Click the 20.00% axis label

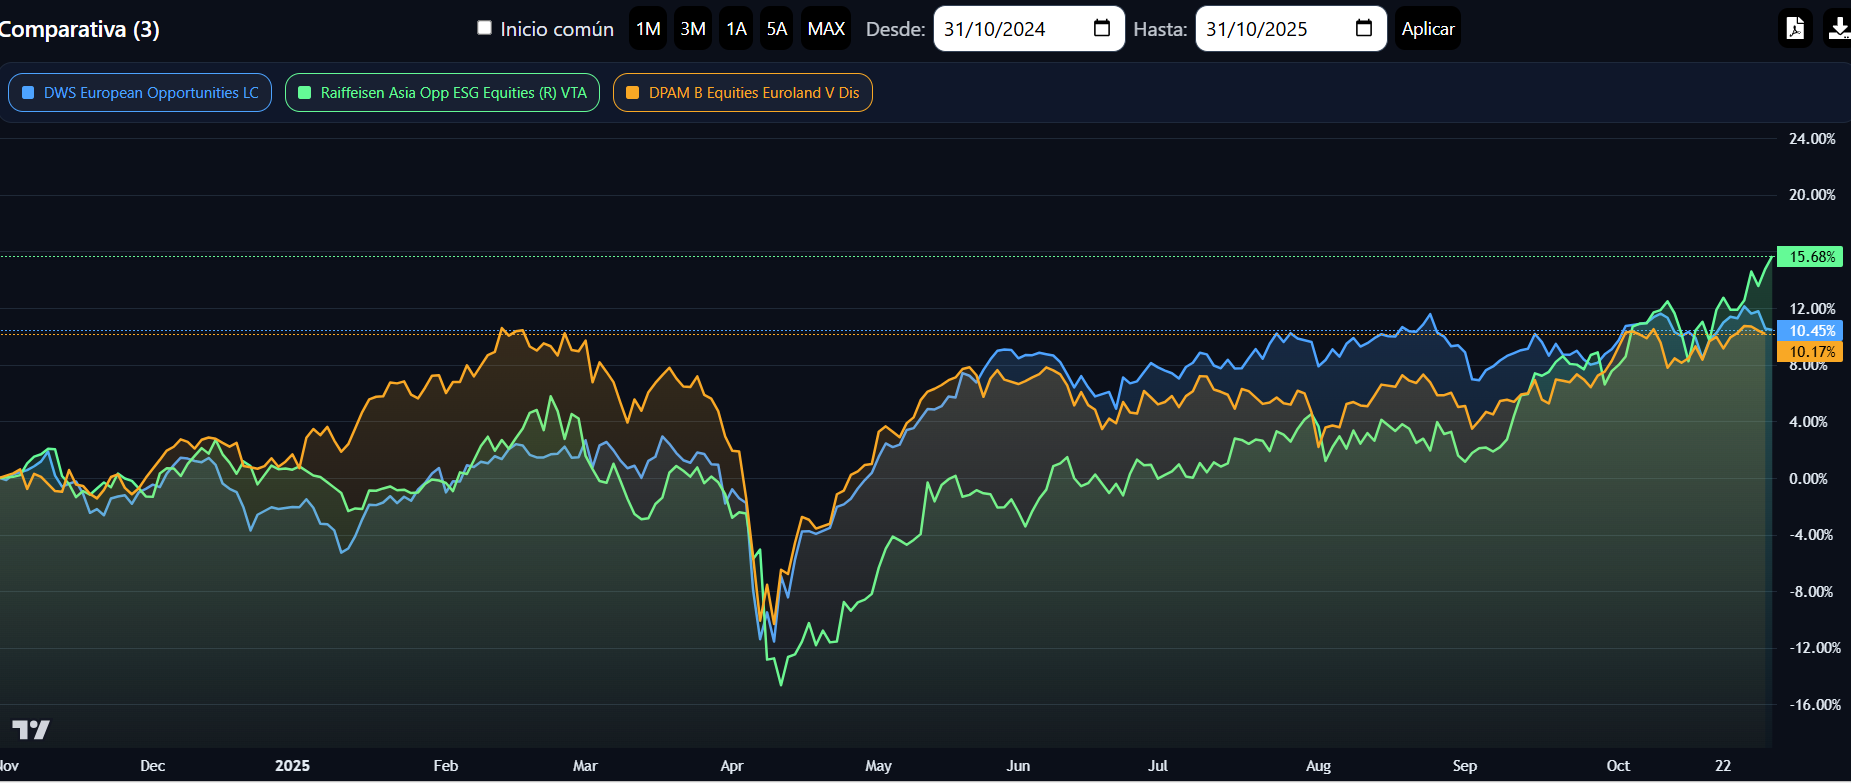[x=1812, y=195]
